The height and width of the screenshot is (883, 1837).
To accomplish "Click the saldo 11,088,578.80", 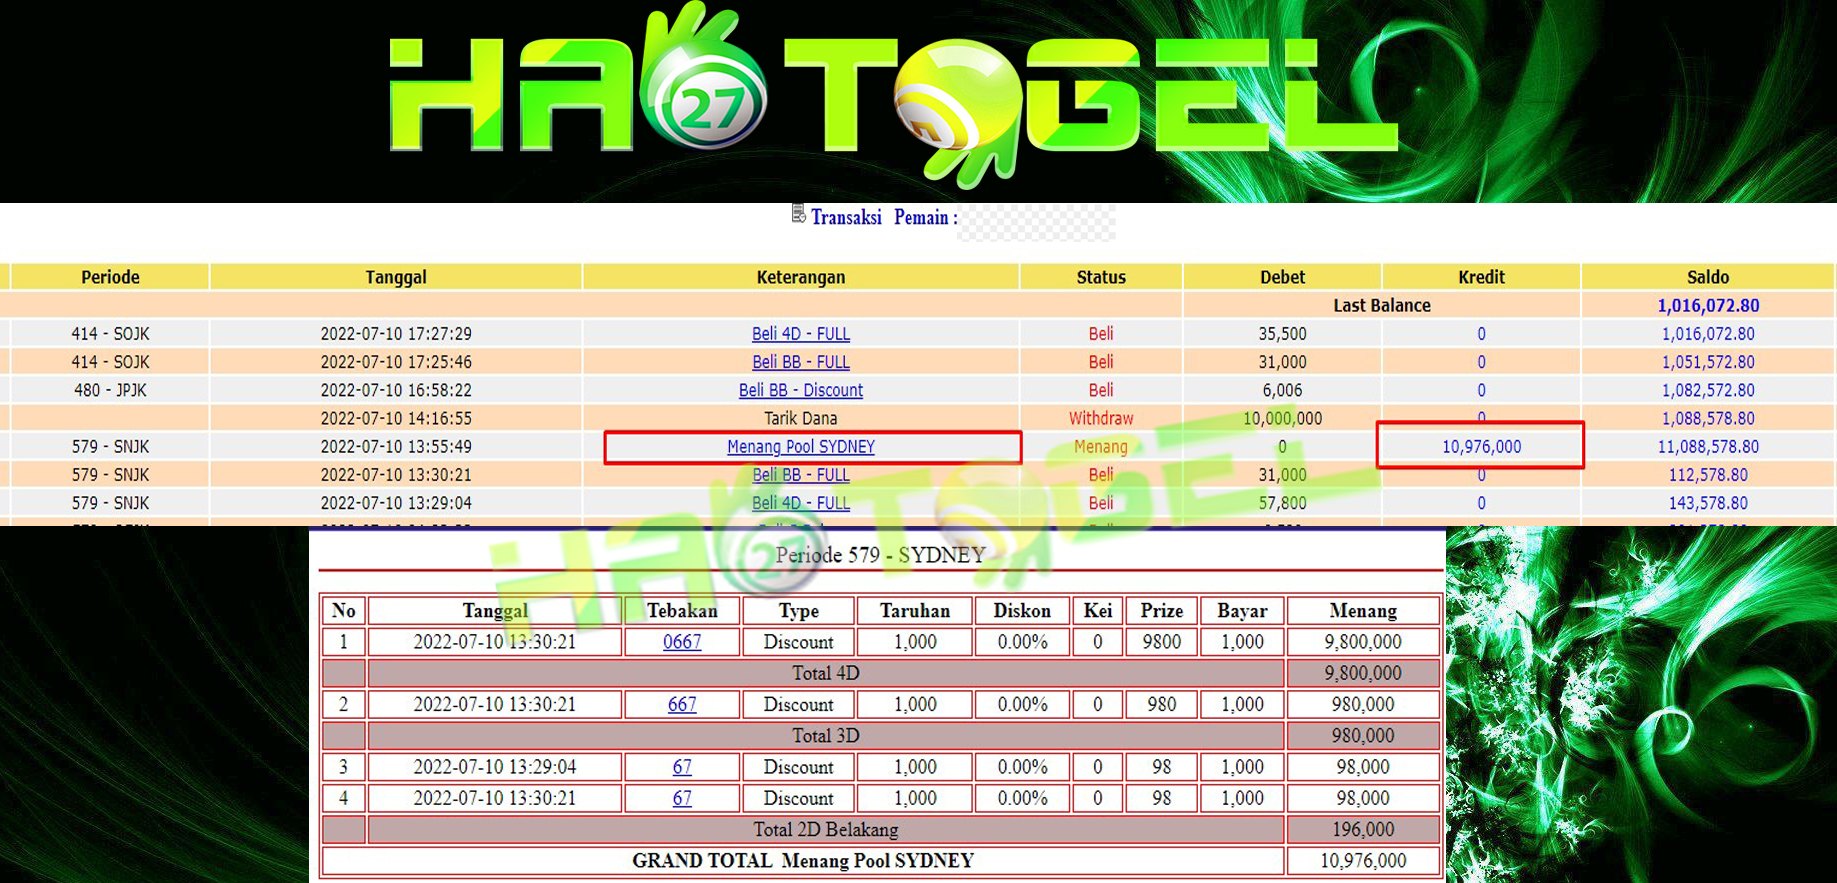I will (x=1708, y=447).
